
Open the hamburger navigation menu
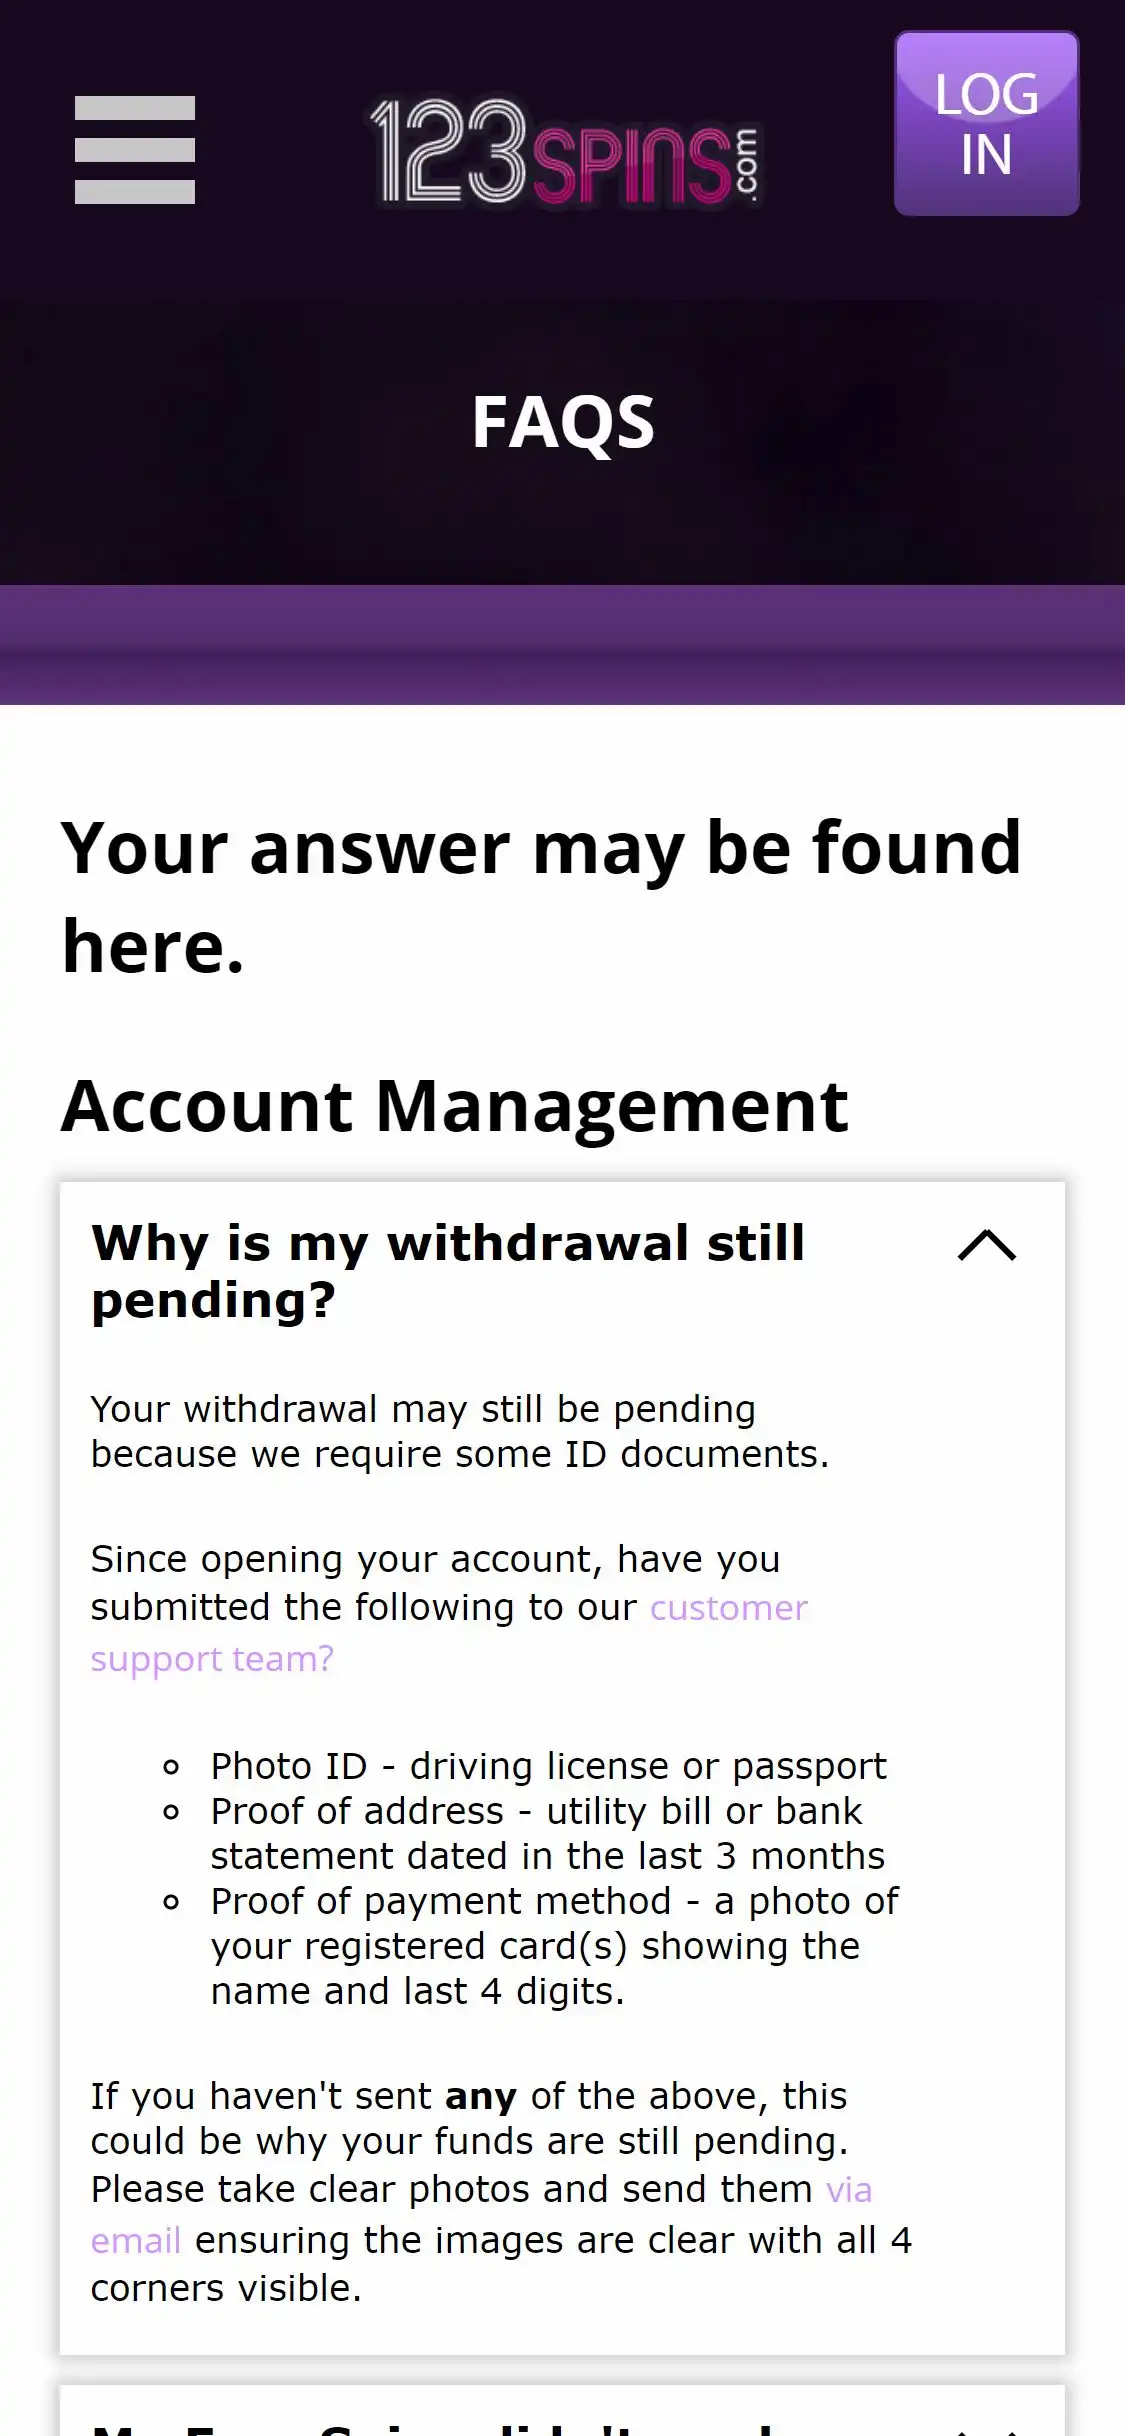pos(135,150)
